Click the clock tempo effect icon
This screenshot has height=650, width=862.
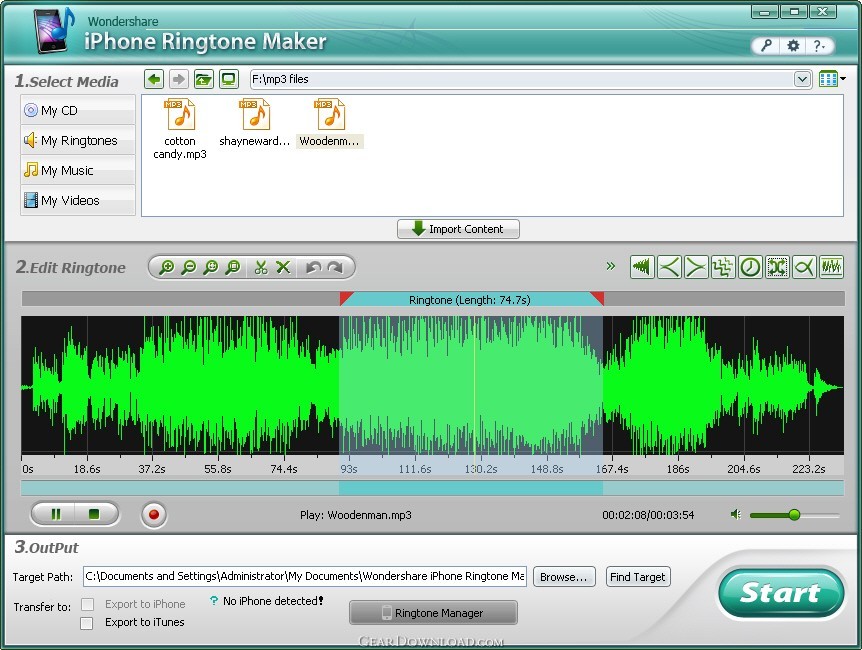pyautogui.click(x=750, y=267)
